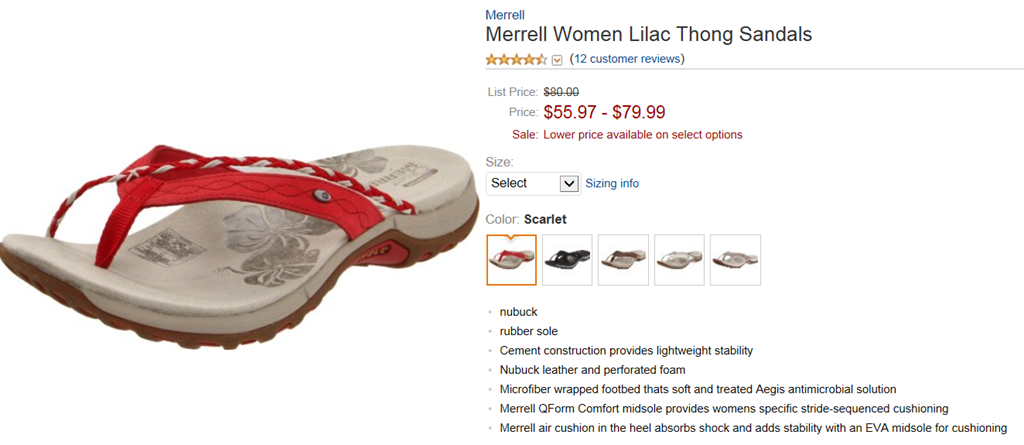Click the Color: Scarlet label
The image size is (1024, 445).
pos(532,219)
